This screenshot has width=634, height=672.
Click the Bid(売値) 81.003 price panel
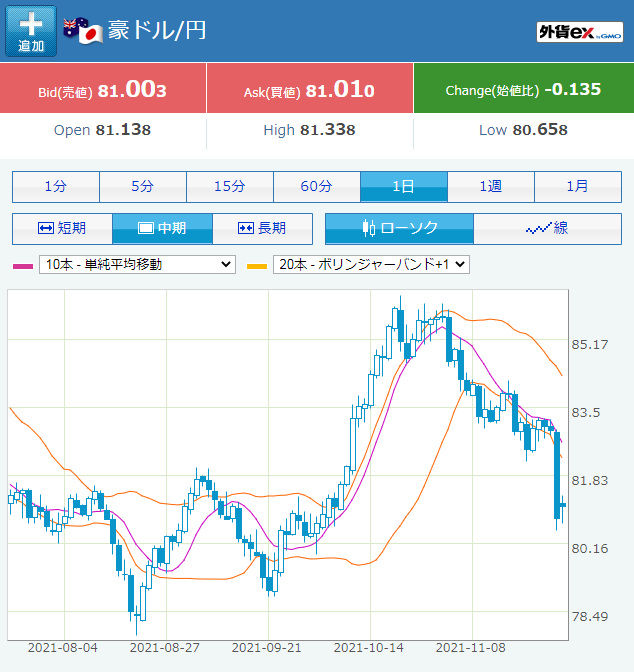(x=103, y=88)
